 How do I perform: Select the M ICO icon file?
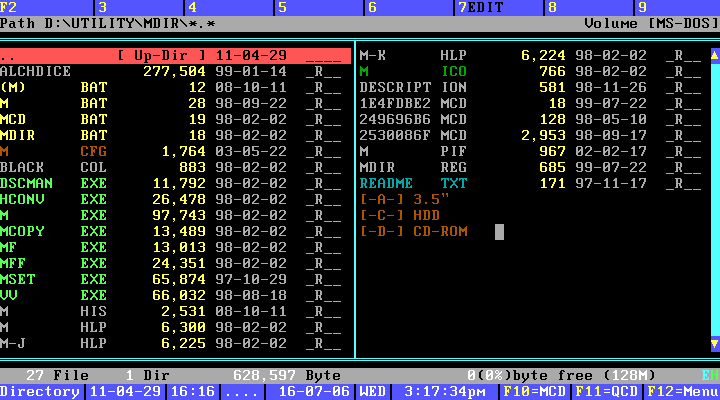533,72
